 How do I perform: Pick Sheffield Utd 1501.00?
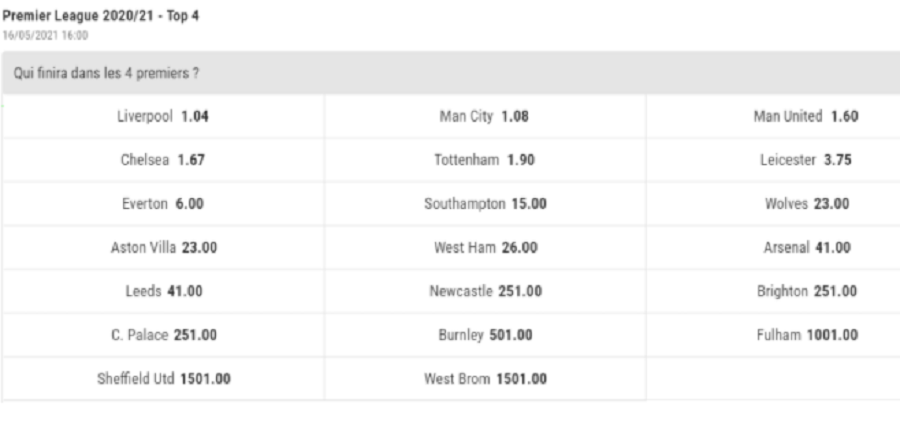pyautogui.click(x=164, y=379)
